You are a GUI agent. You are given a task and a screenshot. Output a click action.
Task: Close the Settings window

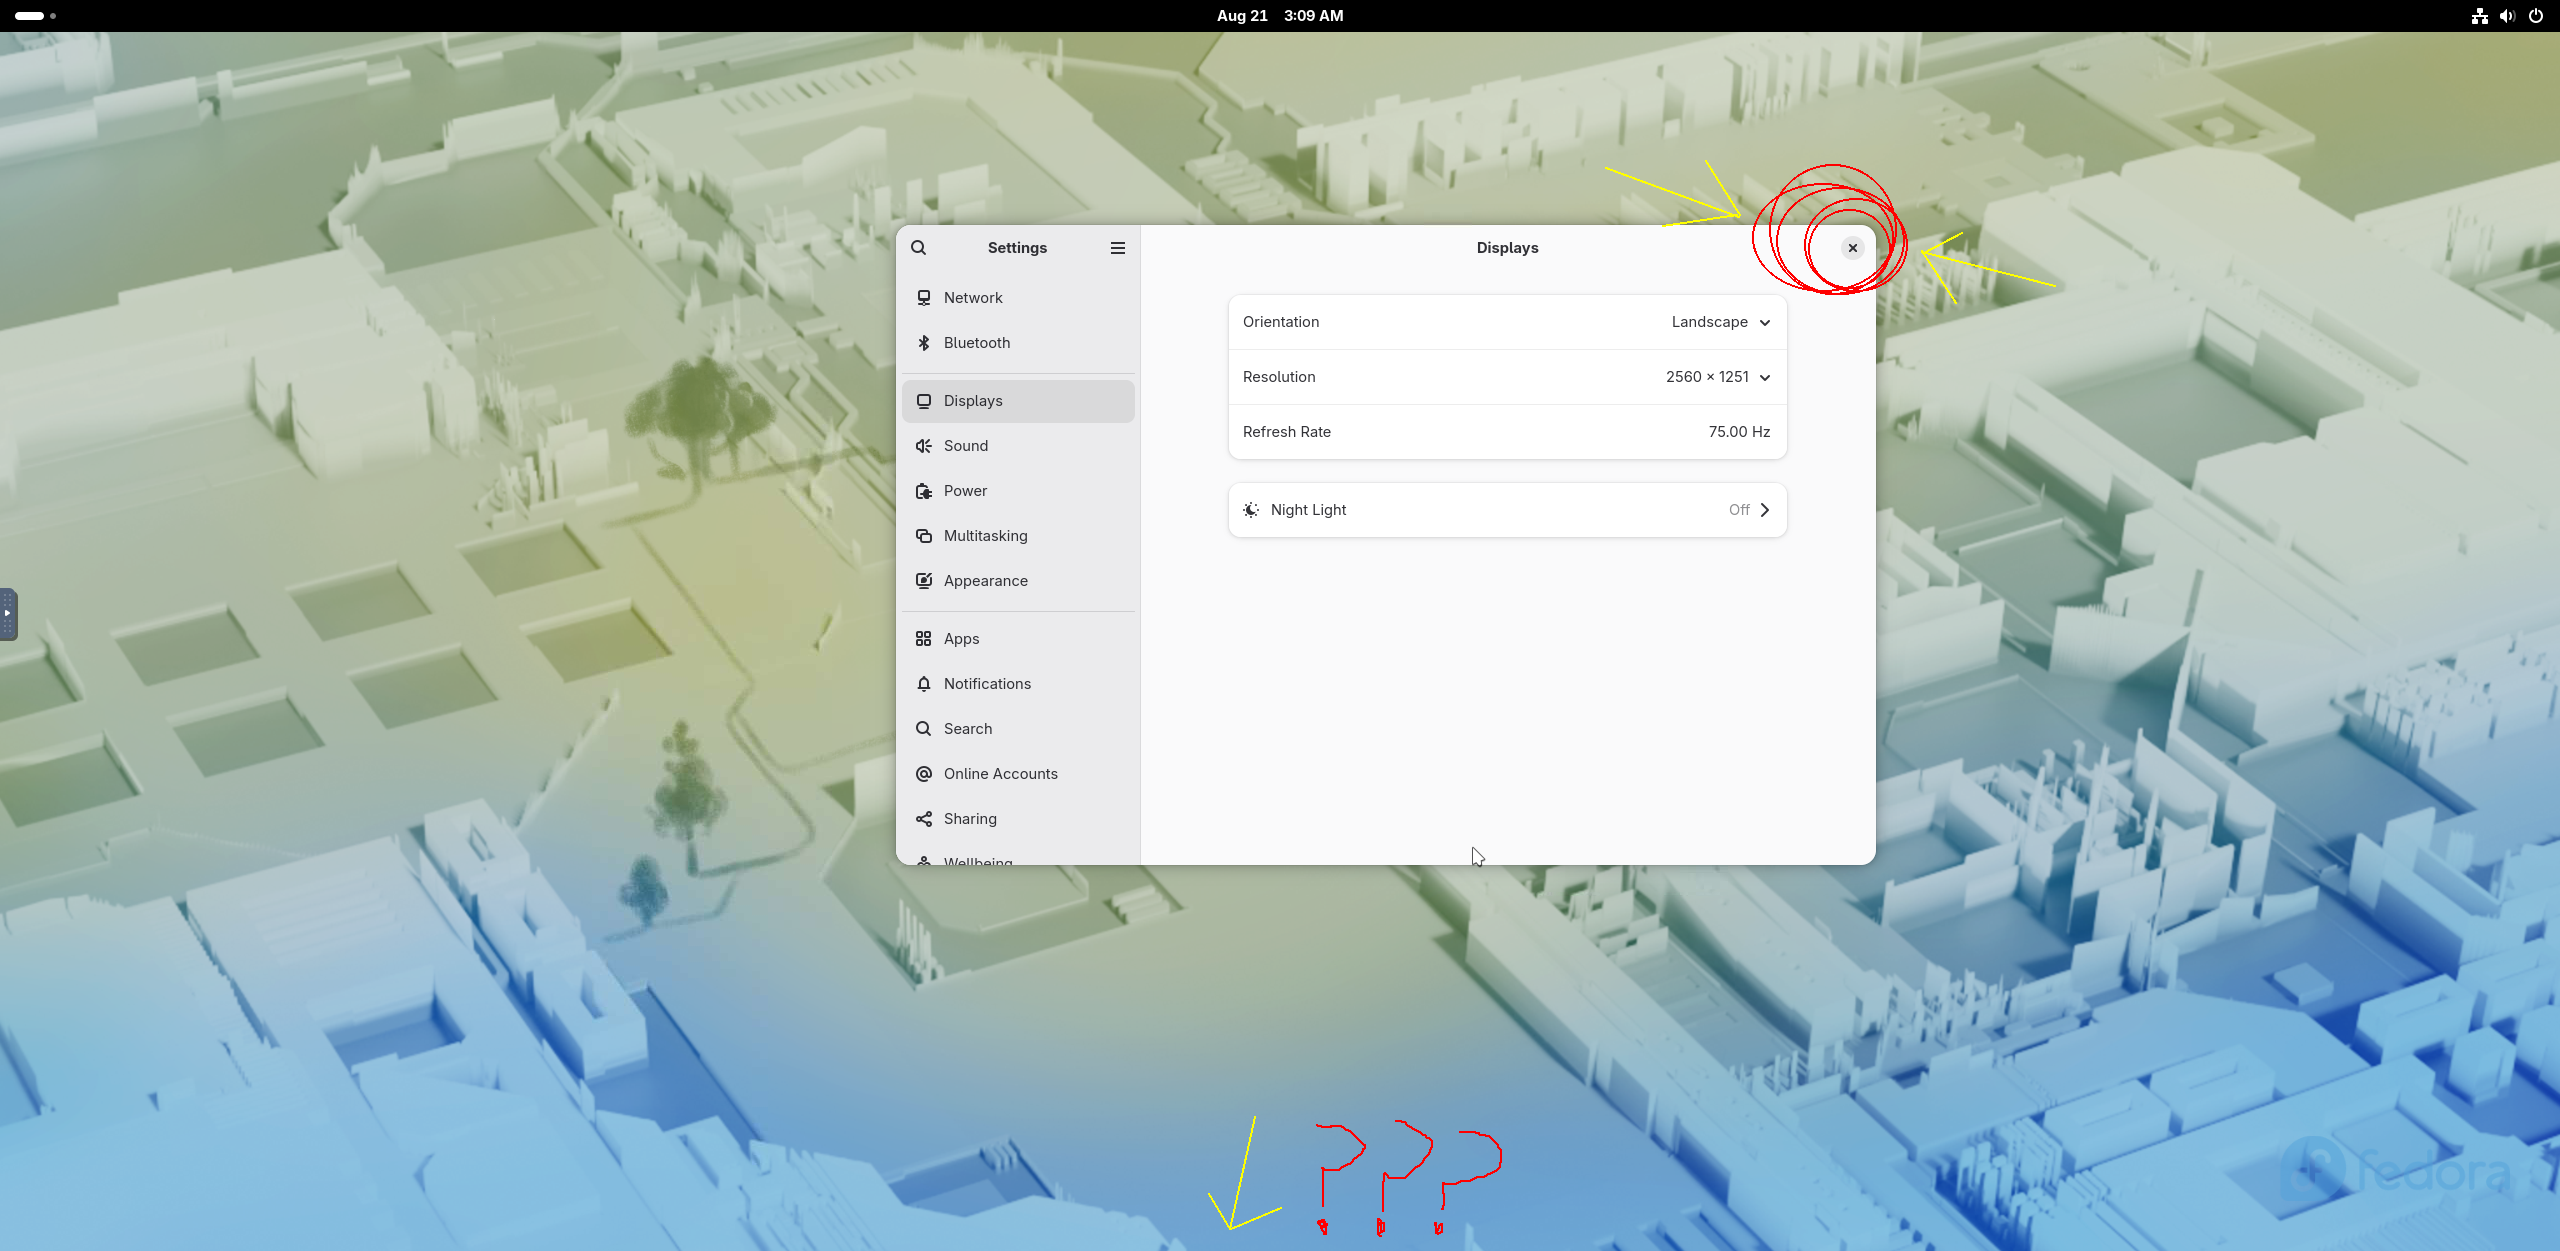1853,248
